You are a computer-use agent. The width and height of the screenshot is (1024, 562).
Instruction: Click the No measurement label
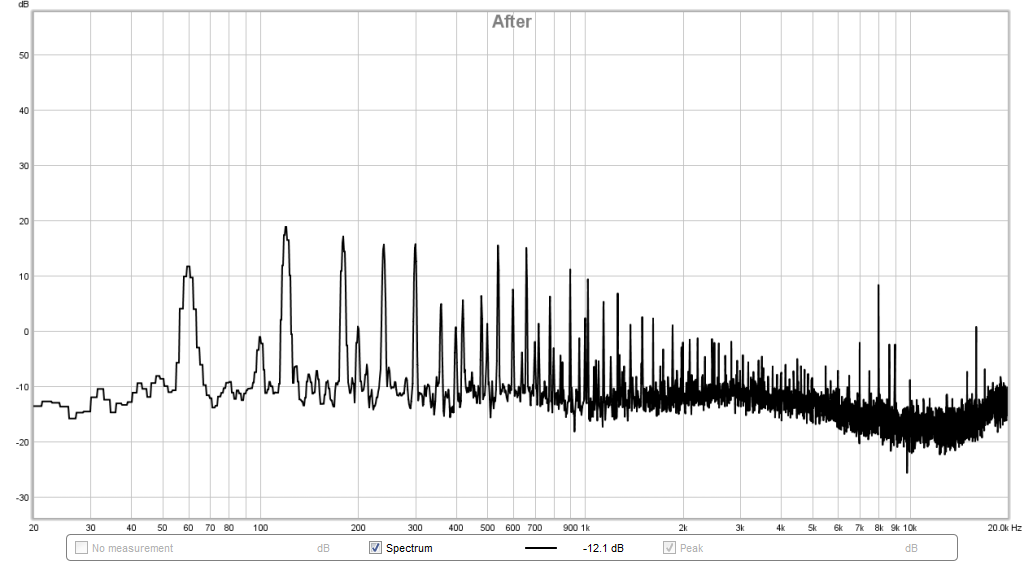pos(133,548)
